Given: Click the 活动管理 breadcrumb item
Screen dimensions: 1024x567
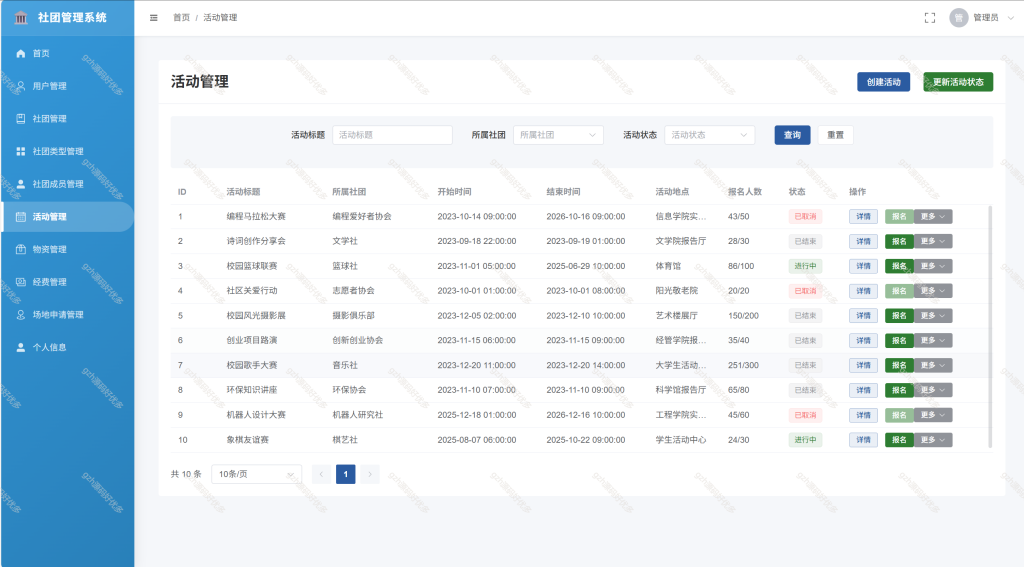Looking at the screenshot, I should [220, 18].
